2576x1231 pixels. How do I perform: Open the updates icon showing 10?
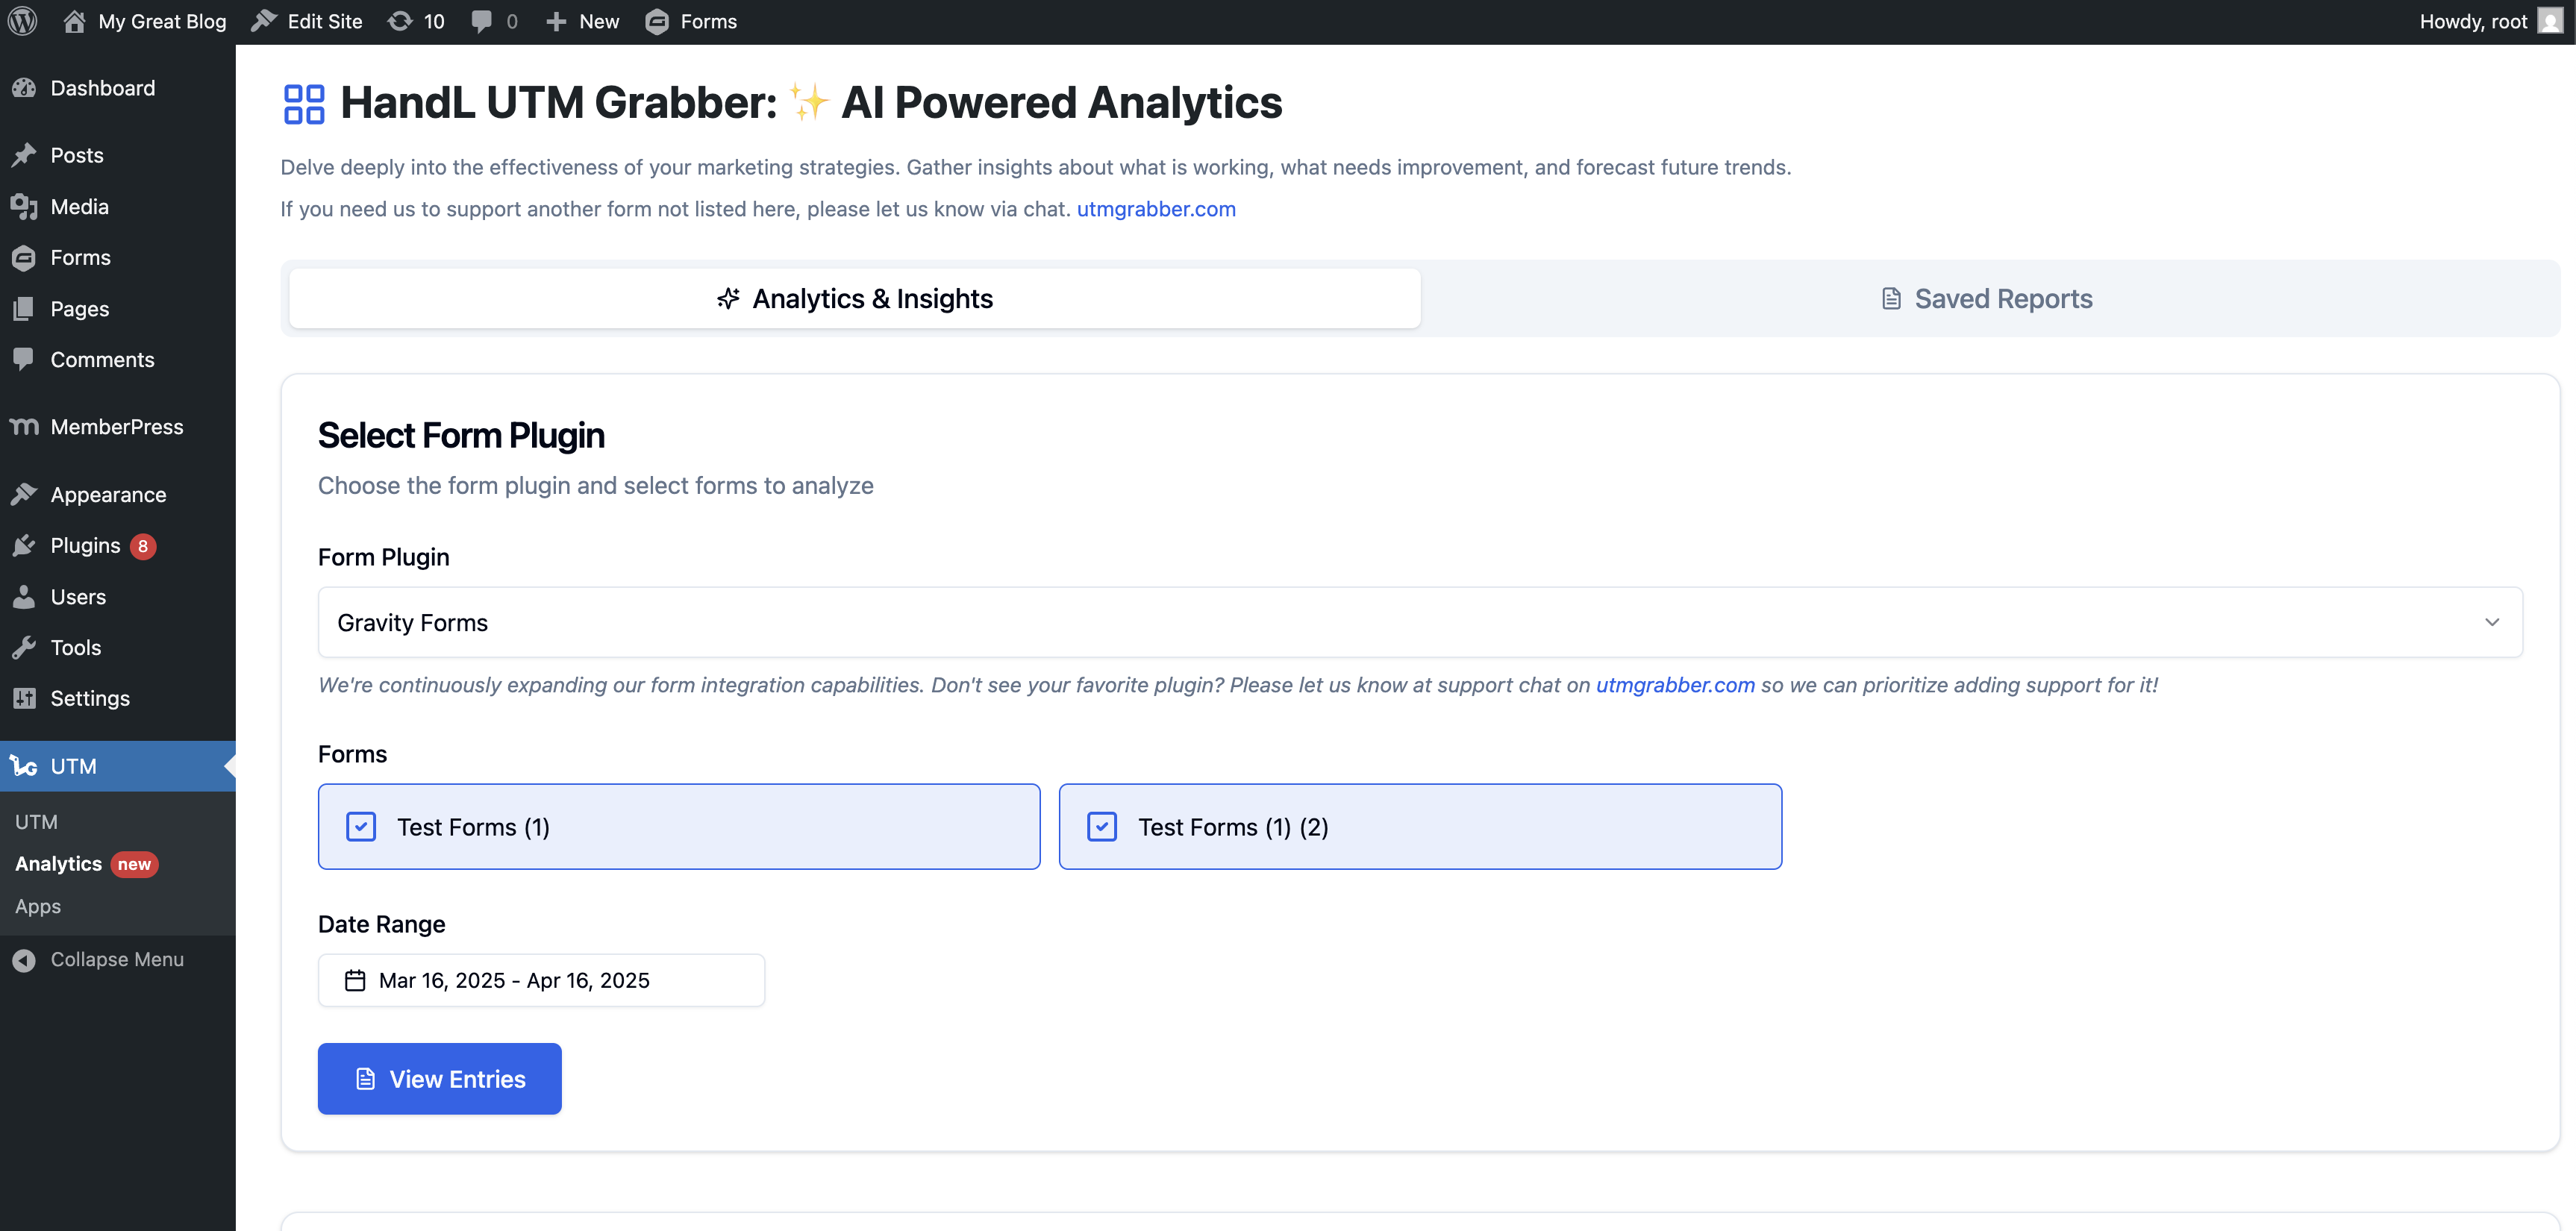400,21
